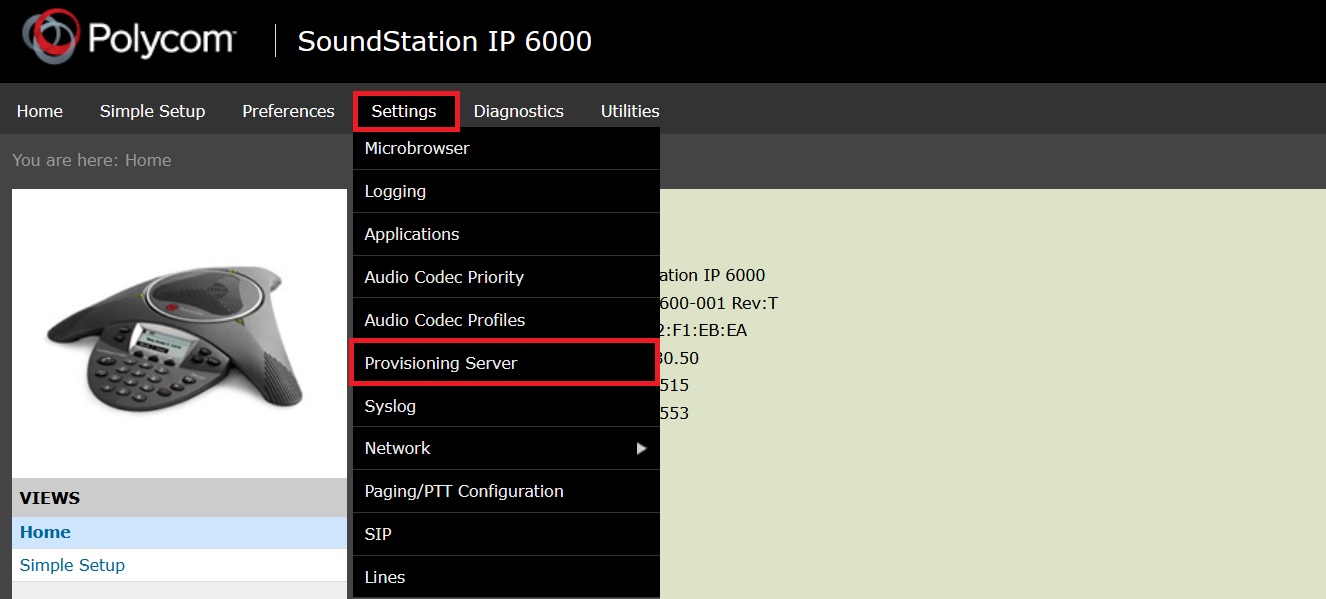
Task: Open Provisioning Server settings
Action: point(504,363)
